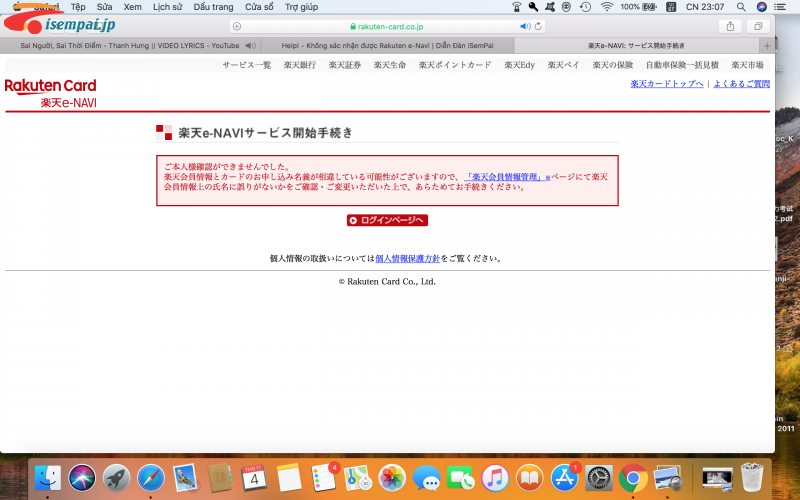Open a new tab with the plus button
800x500 pixels.
click(767, 45)
